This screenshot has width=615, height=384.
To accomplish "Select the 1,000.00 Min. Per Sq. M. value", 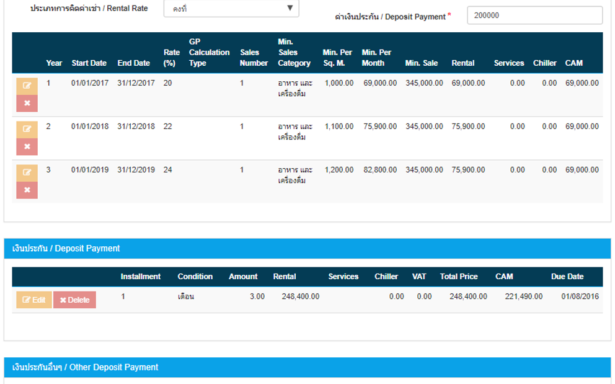I will pos(339,83).
